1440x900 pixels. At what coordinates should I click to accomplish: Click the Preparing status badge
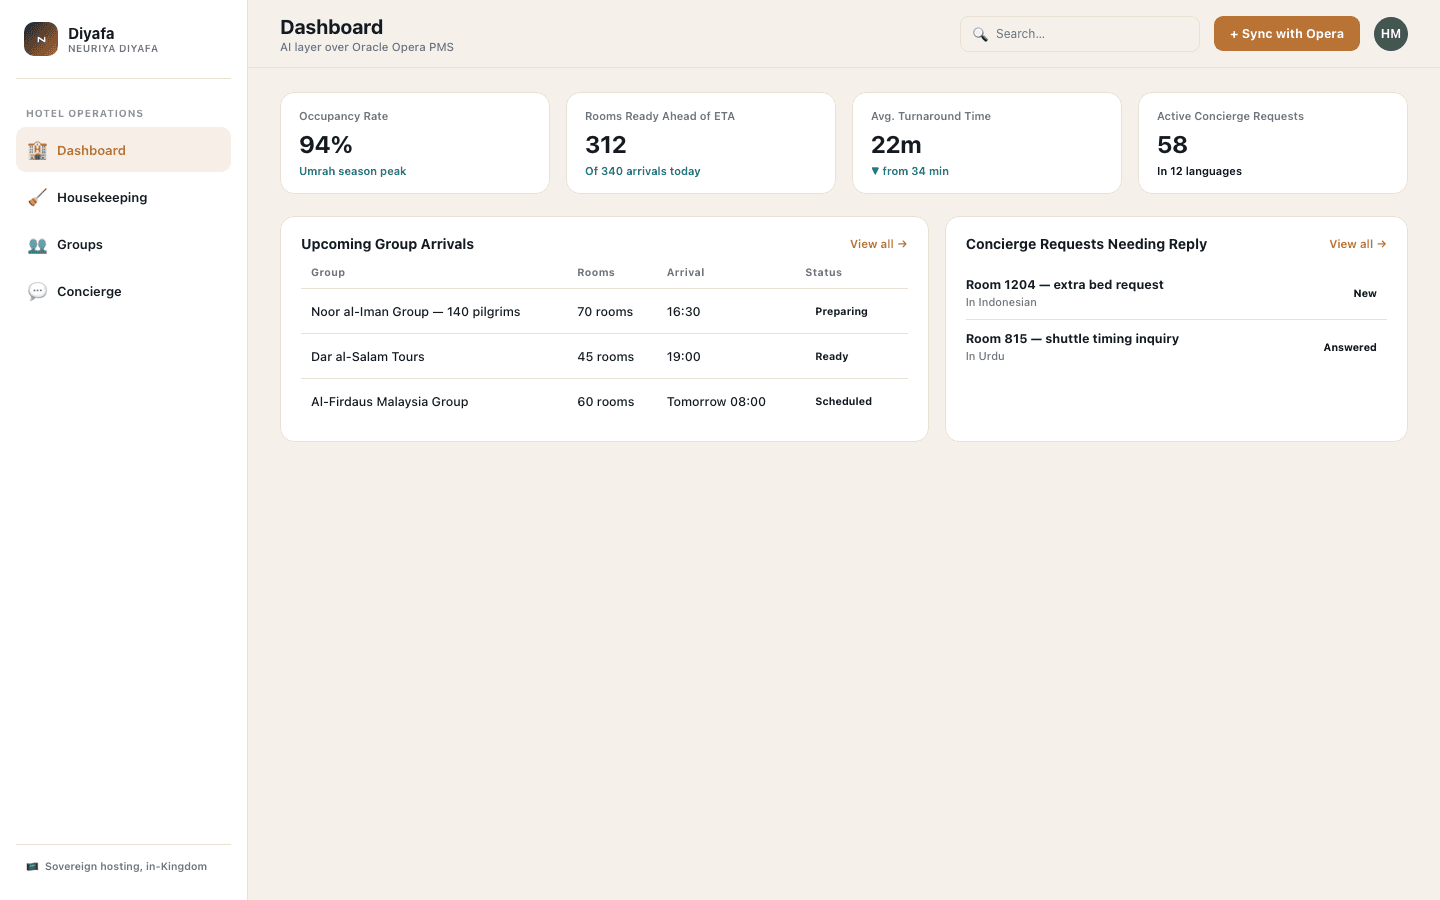tap(841, 312)
